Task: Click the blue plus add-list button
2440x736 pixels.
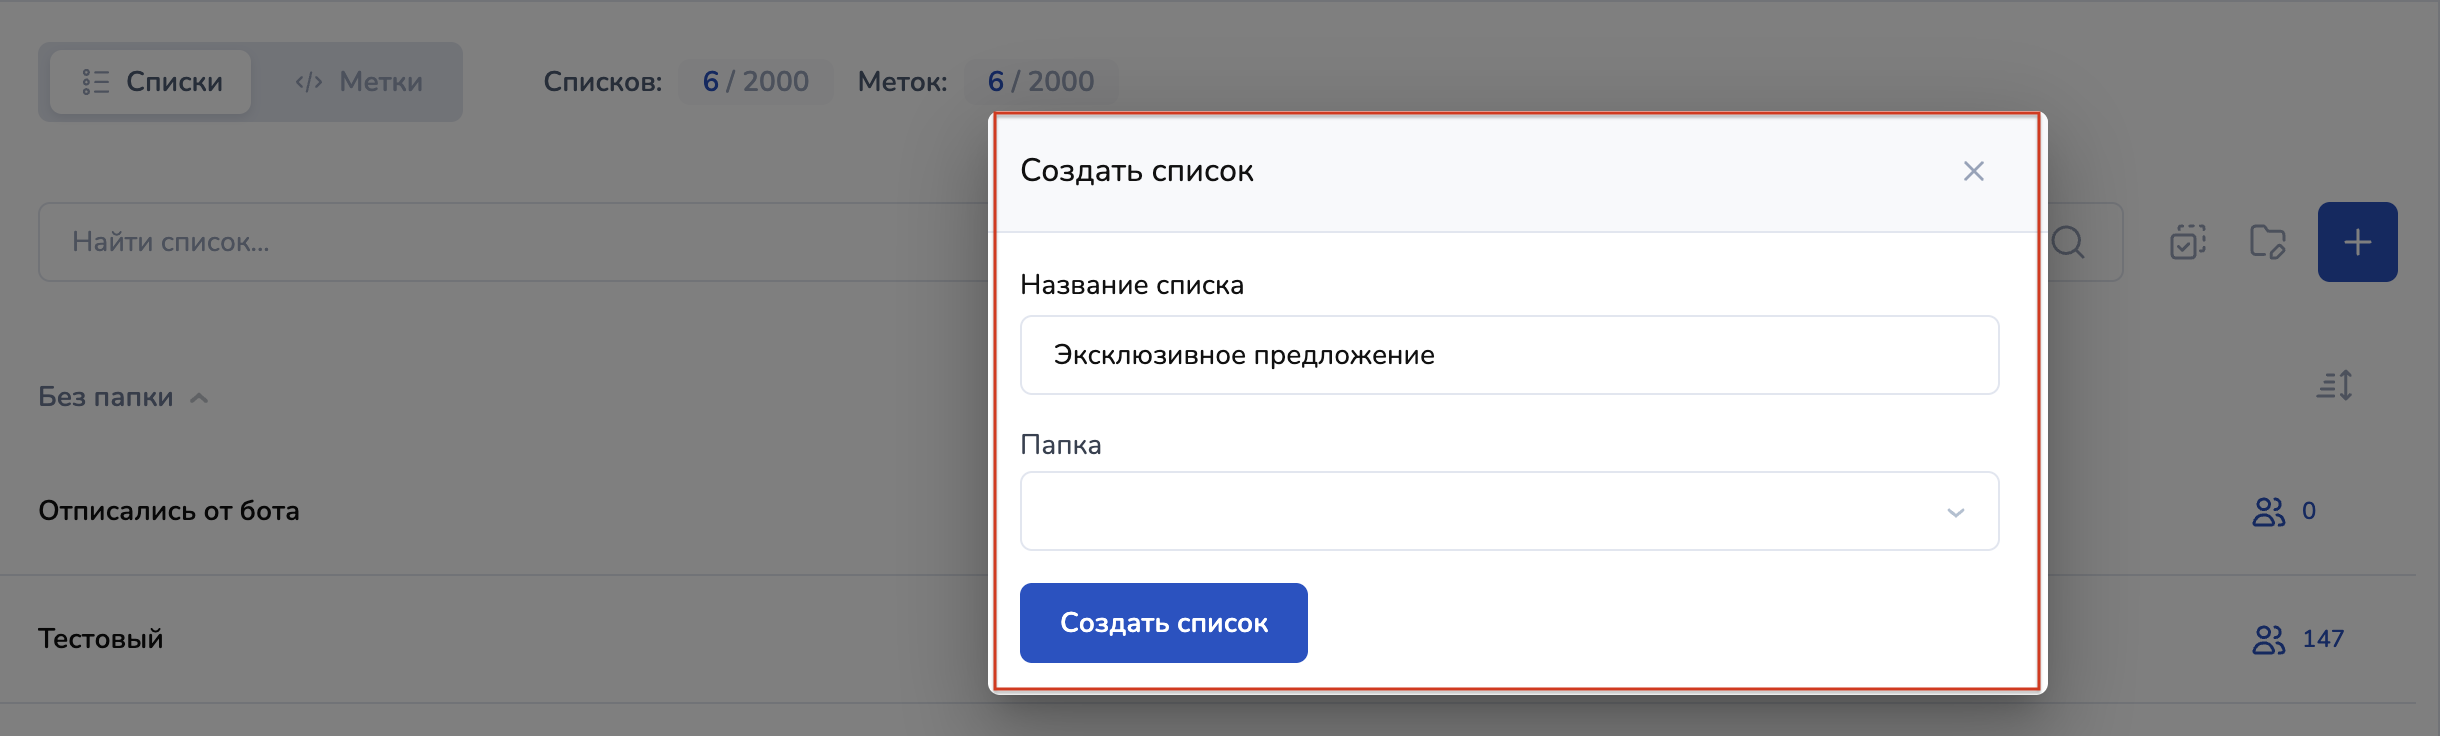Action: (2356, 242)
